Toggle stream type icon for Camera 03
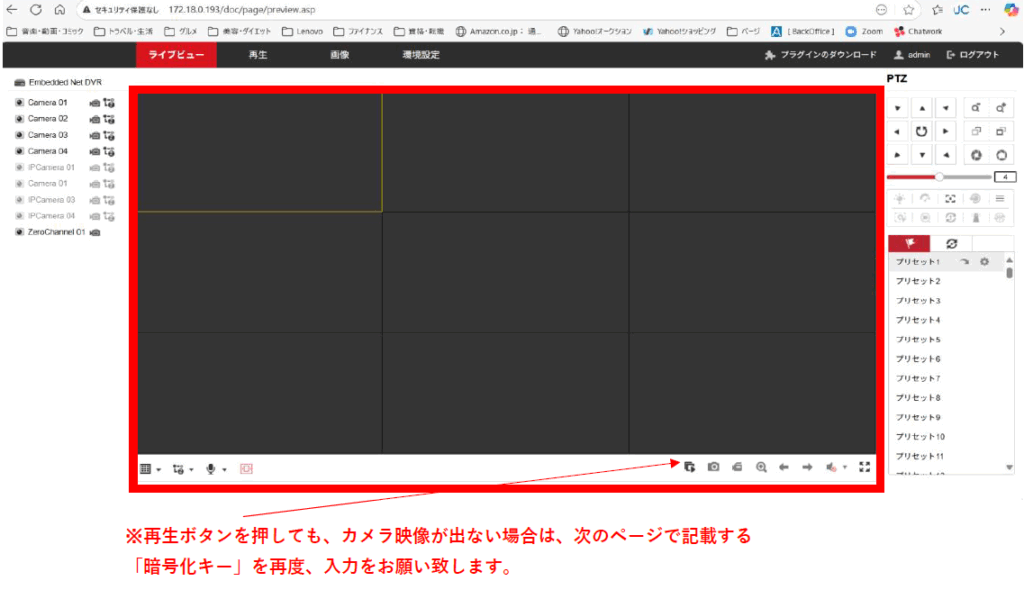The image size is (1024, 590). click(109, 135)
